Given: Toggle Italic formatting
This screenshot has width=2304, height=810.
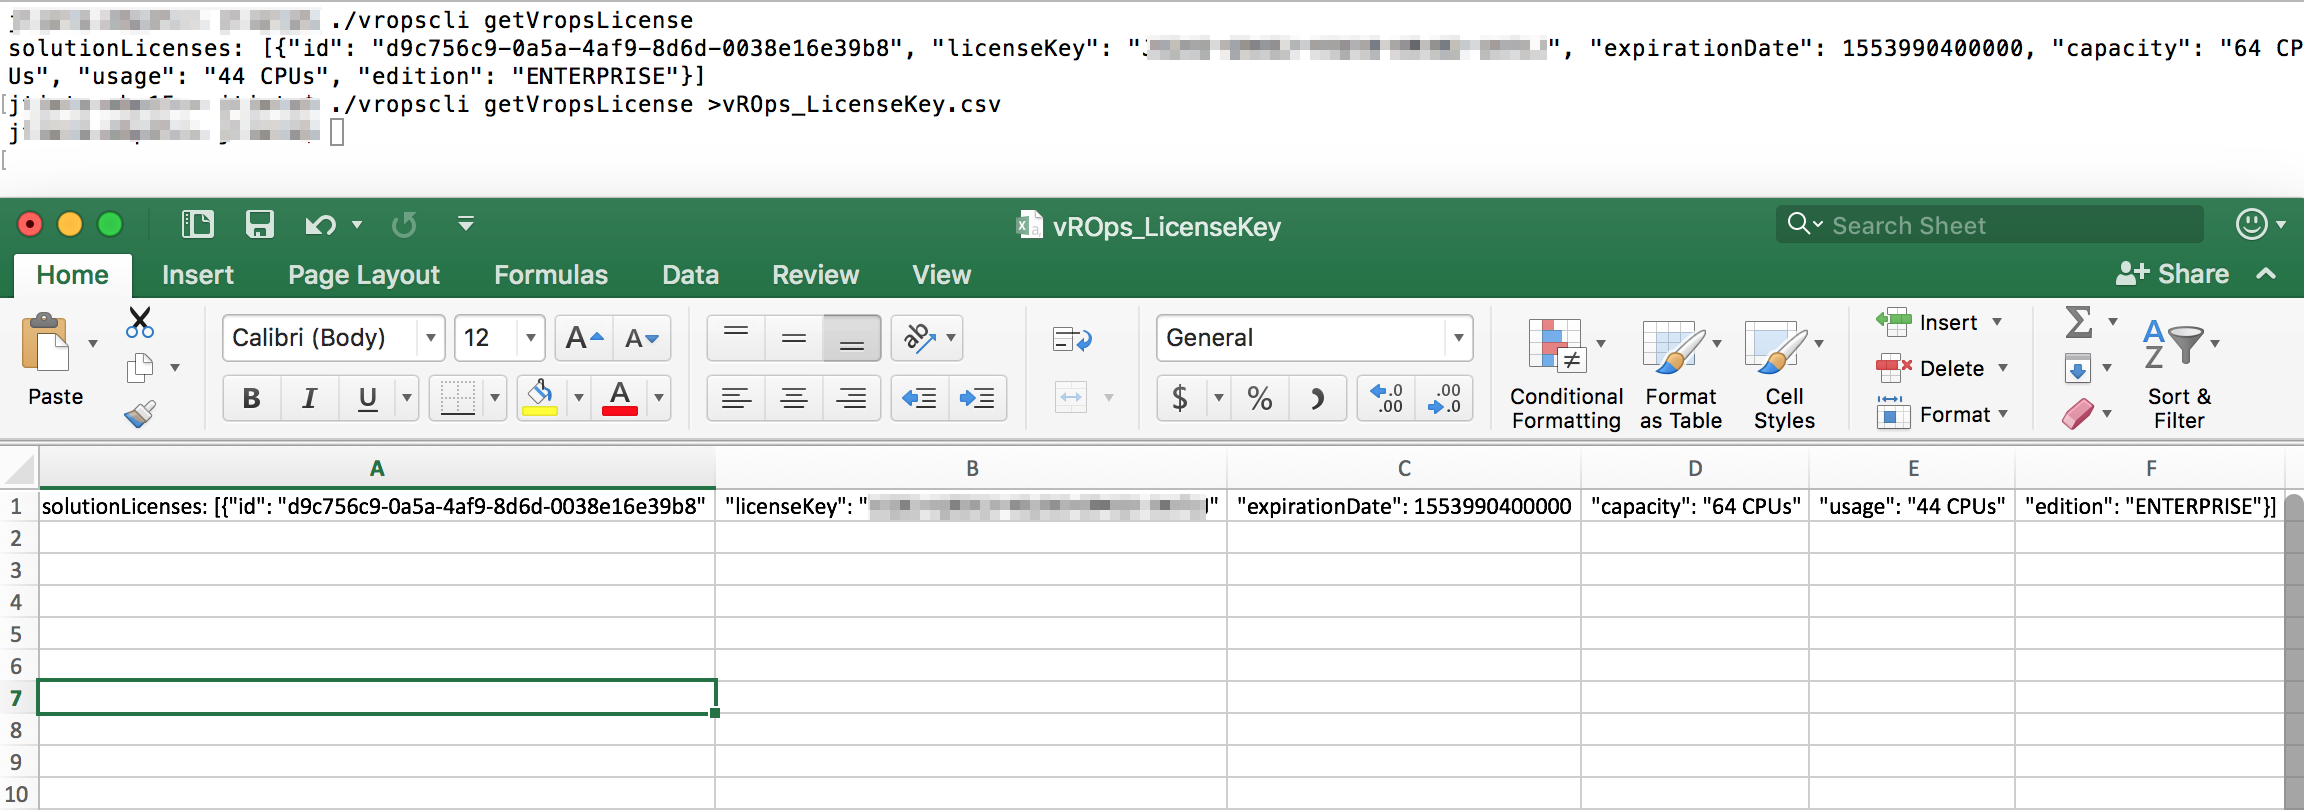Looking at the screenshot, I should (x=310, y=399).
